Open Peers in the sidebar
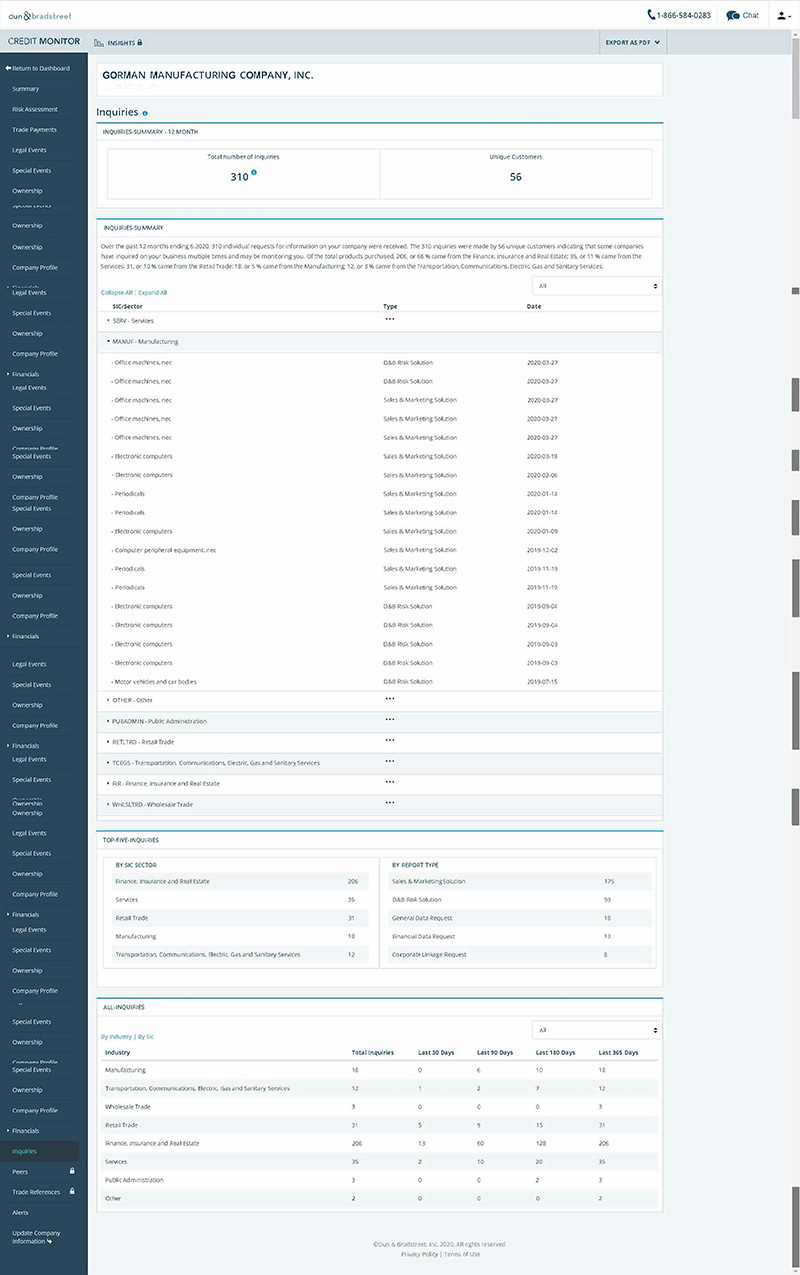800x1275 pixels. pyautogui.click(x=20, y=1171)
